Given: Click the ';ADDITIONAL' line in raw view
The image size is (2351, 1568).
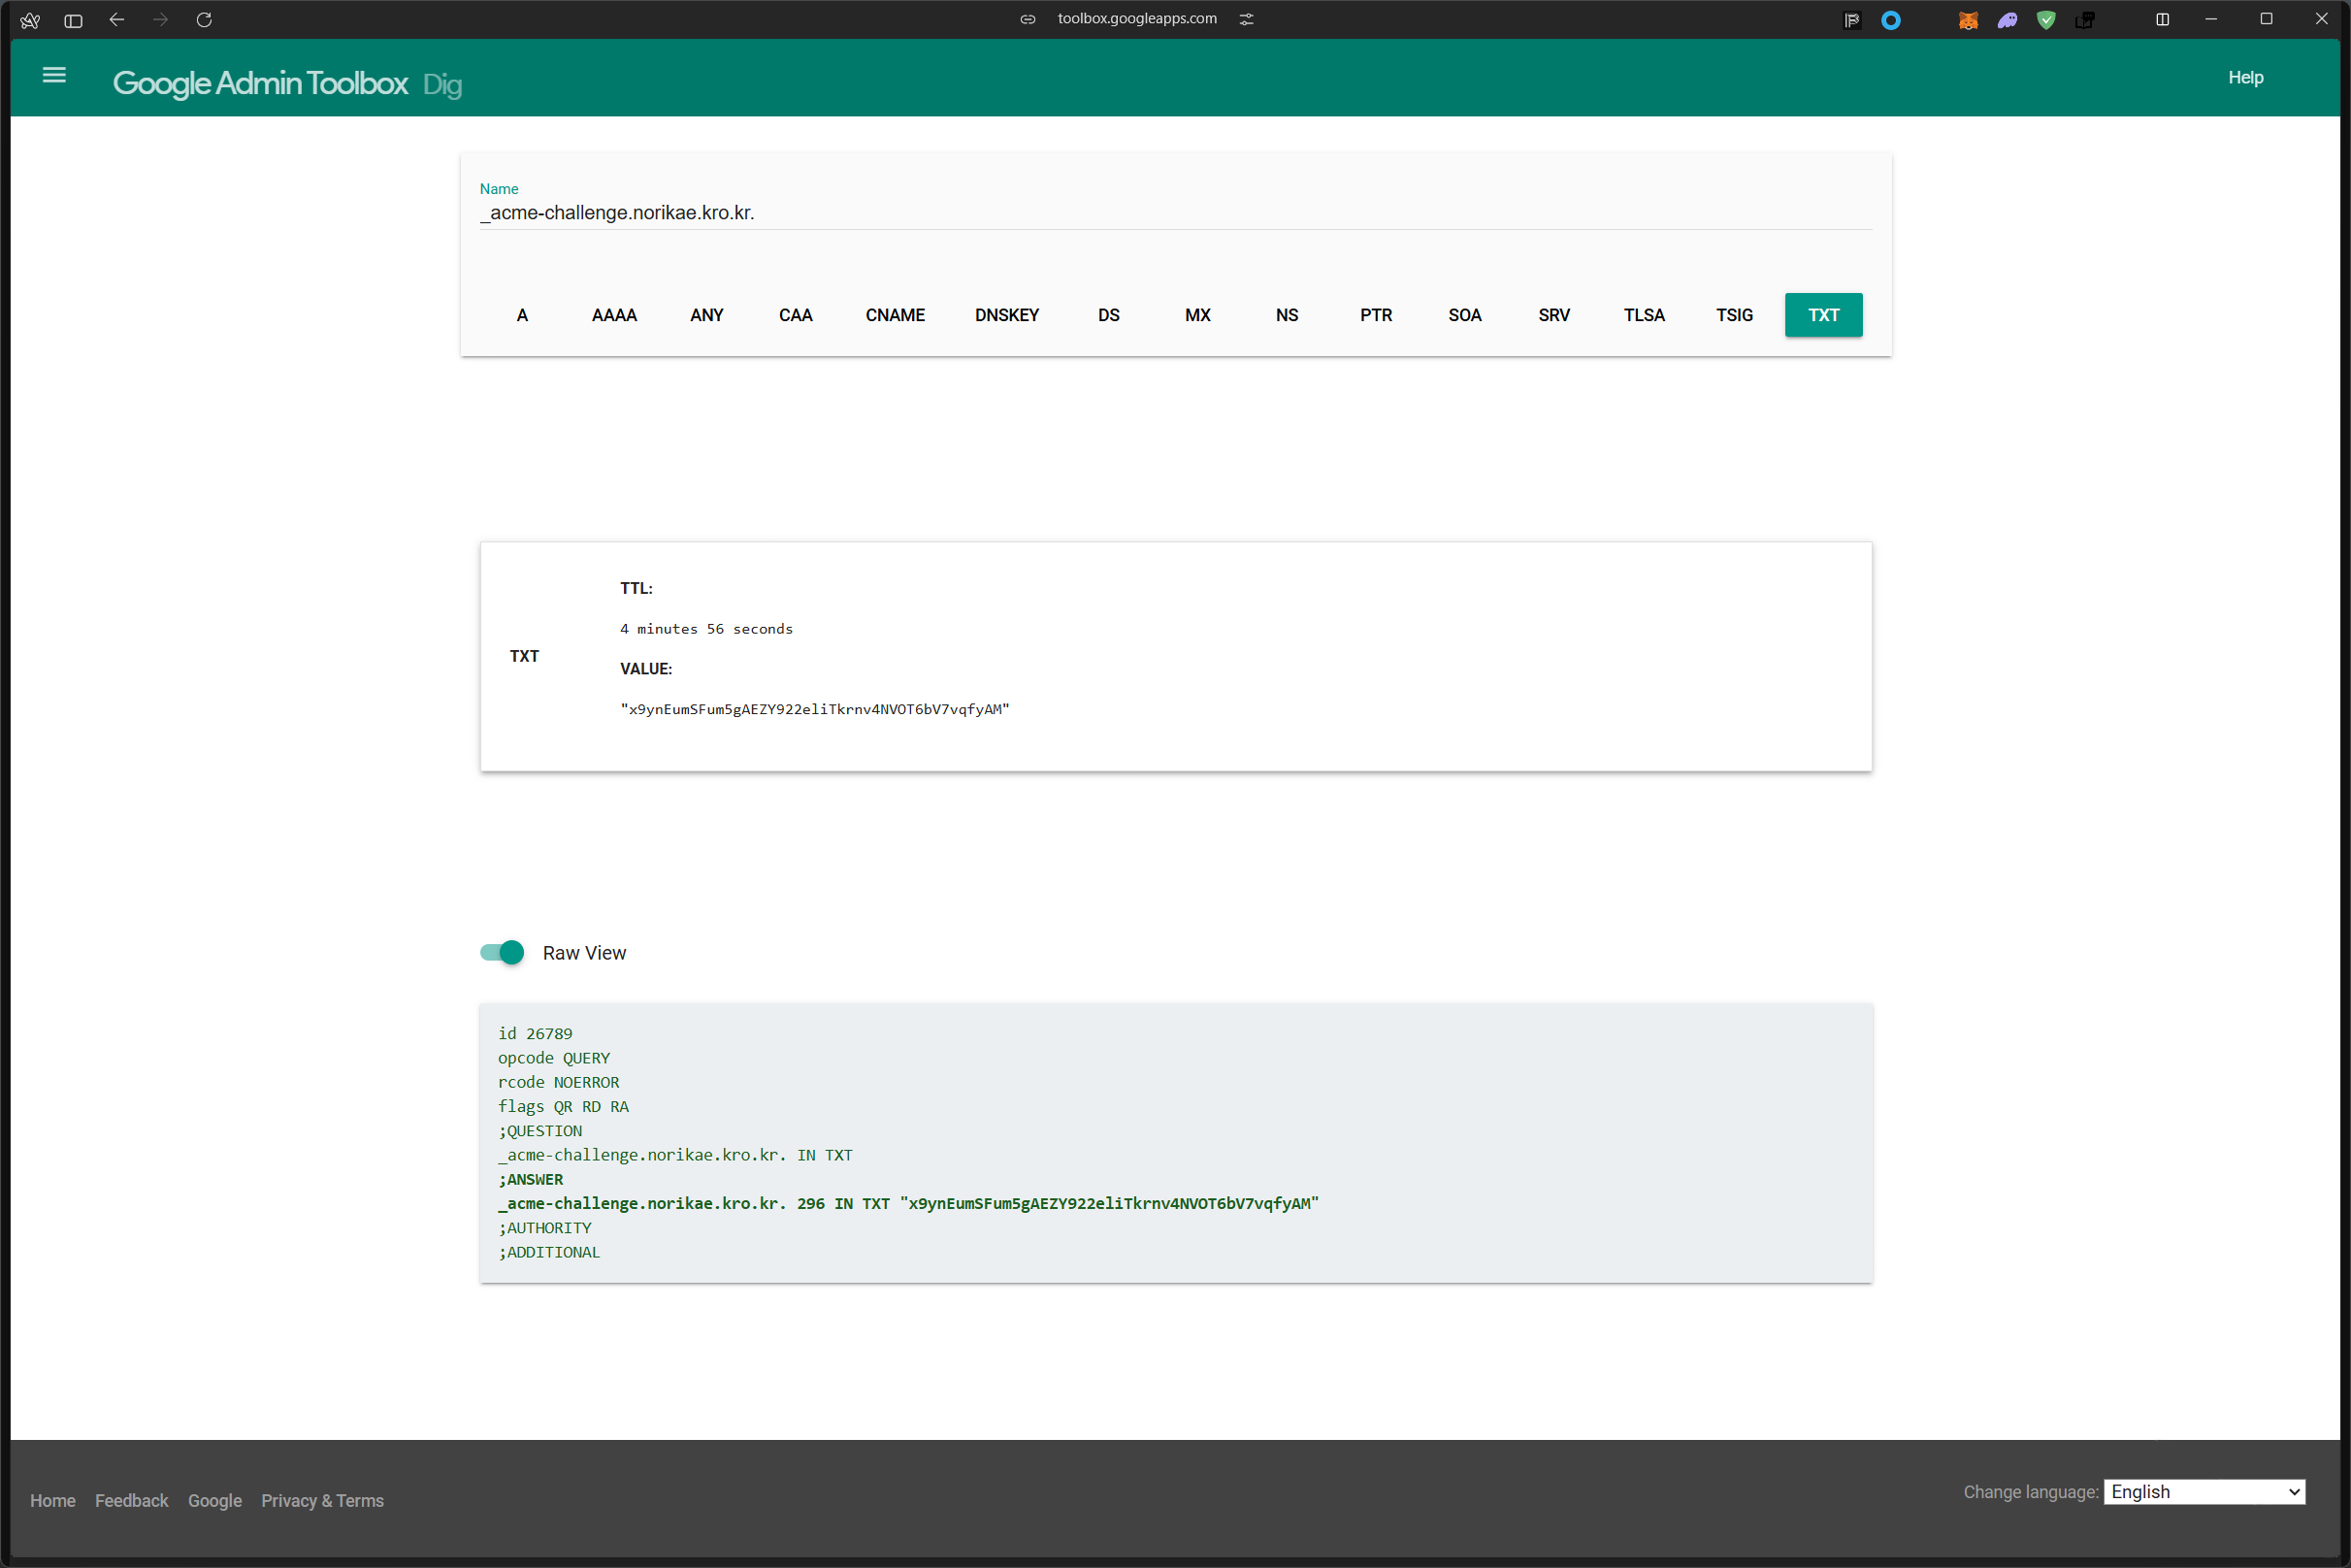Looking at the screenshot, I should click(x=549, y=1252).
